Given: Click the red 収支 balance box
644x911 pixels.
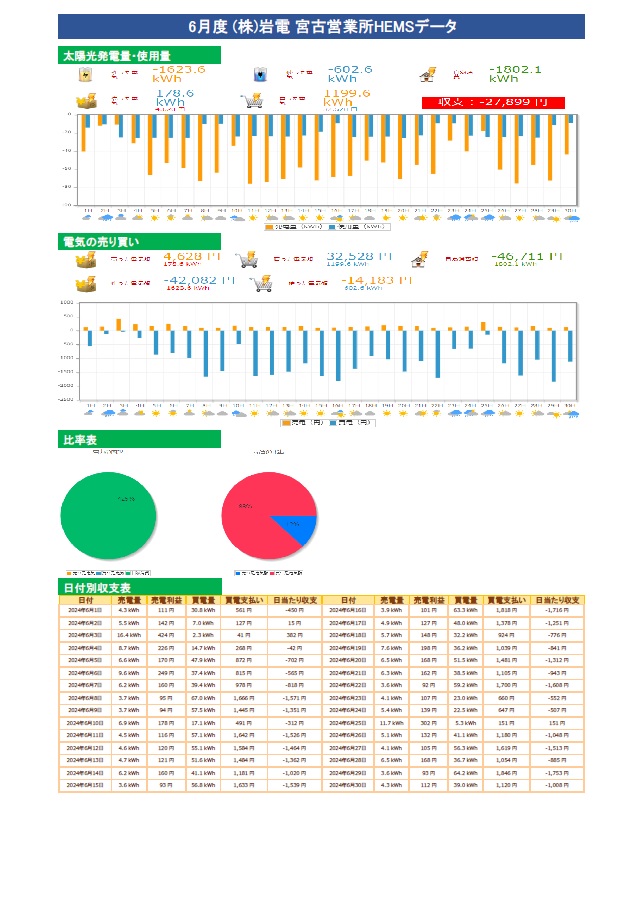Looking at the screenshot, I should point(493,102).
